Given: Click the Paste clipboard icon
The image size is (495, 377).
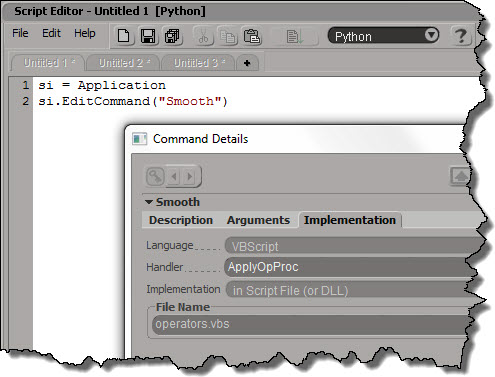Looking at the screenshot, I should pos(252,36).
